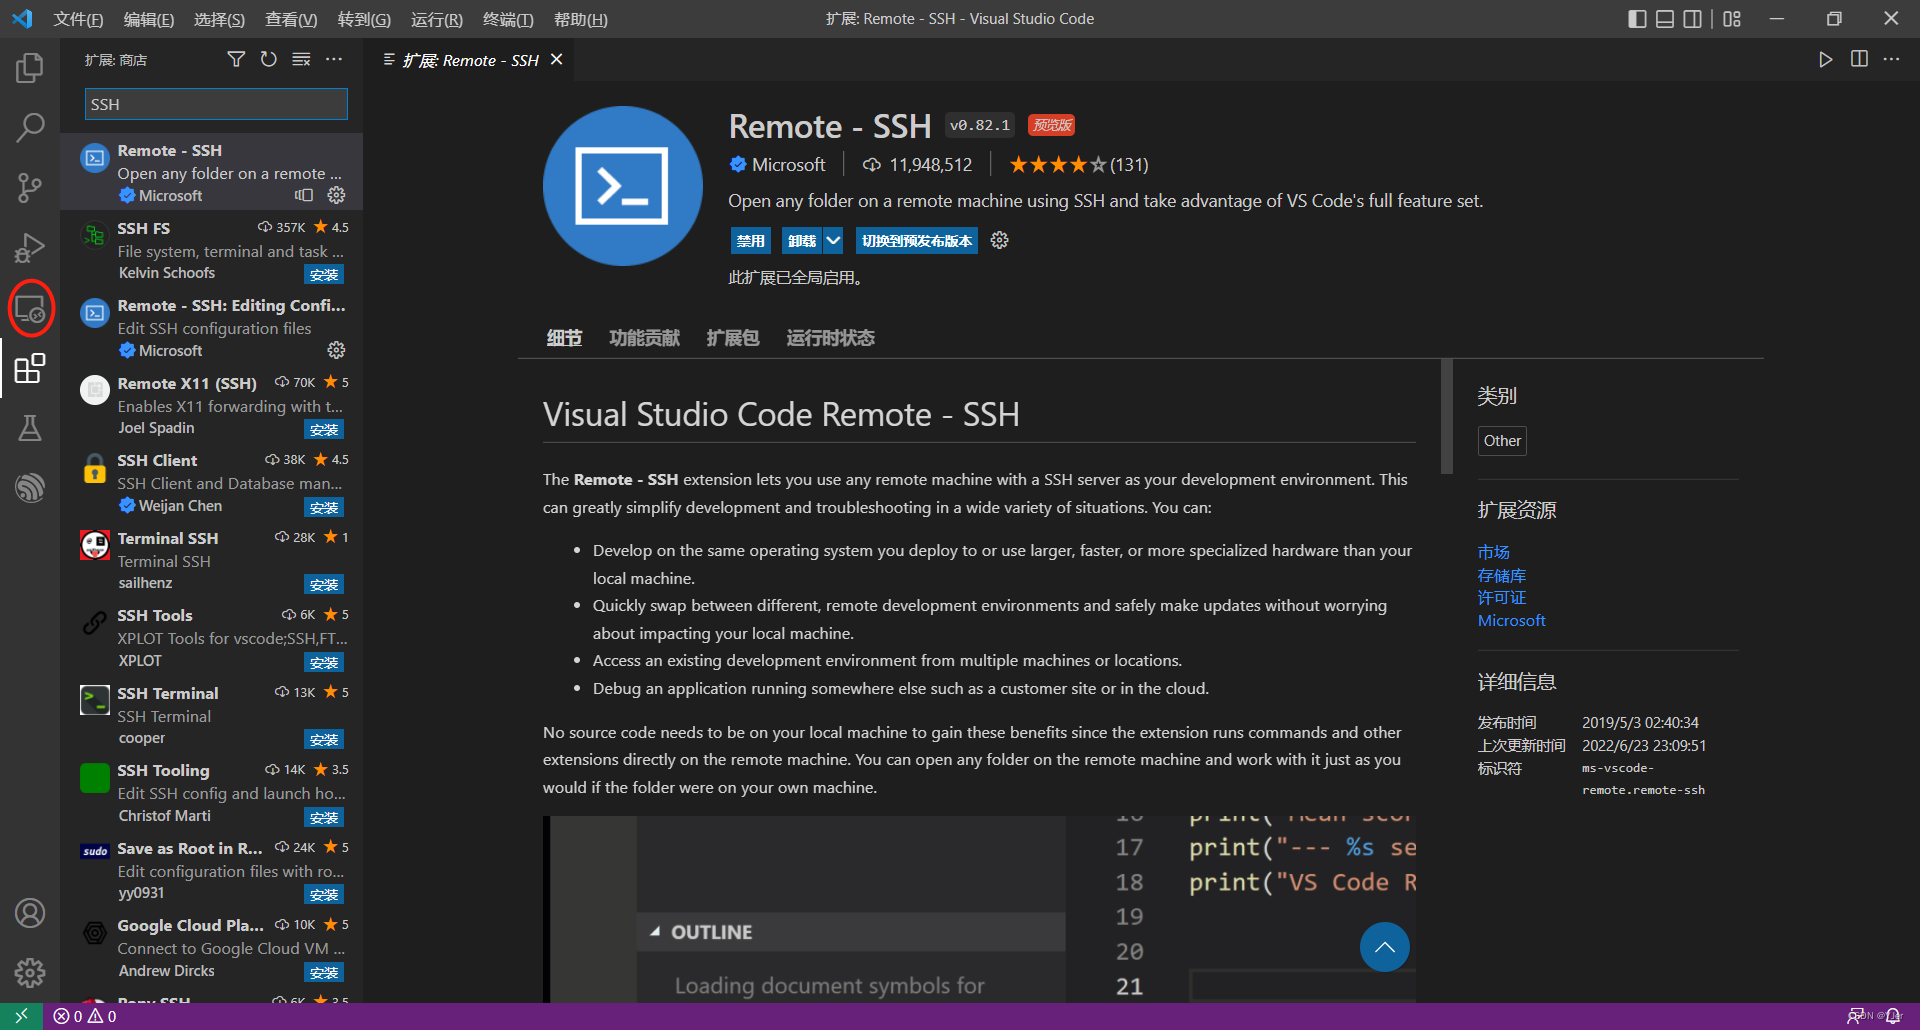Open the 帮助(H) menu
1920x1030 pixels.
(580, 19)
